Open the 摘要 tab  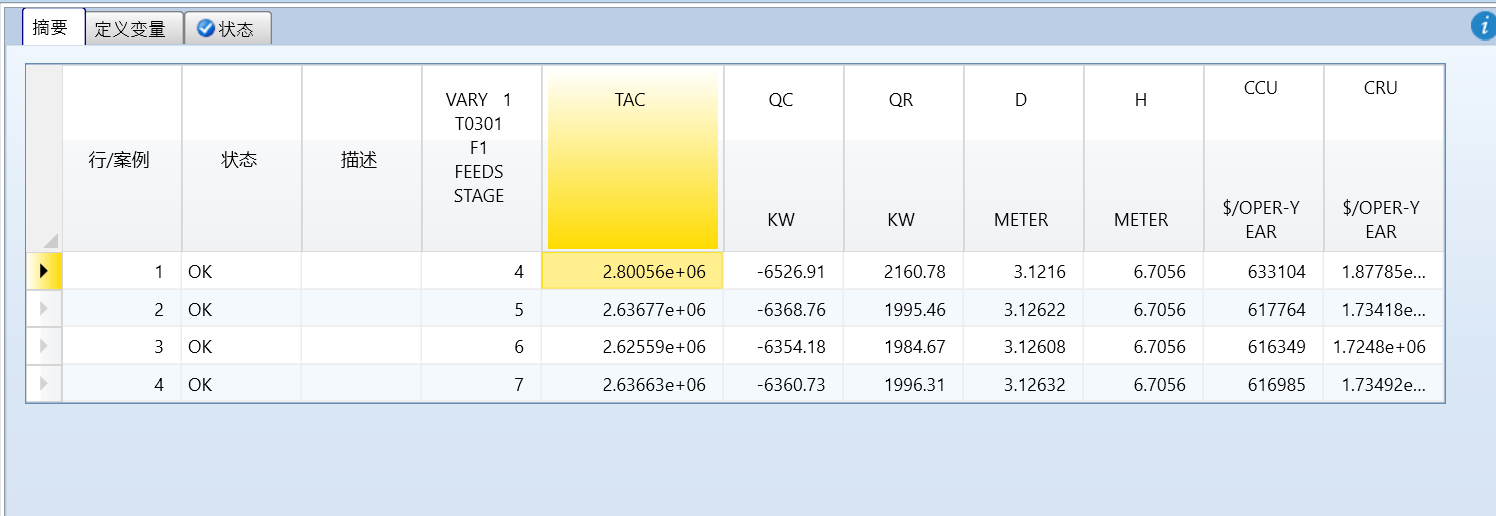[52, 28]
